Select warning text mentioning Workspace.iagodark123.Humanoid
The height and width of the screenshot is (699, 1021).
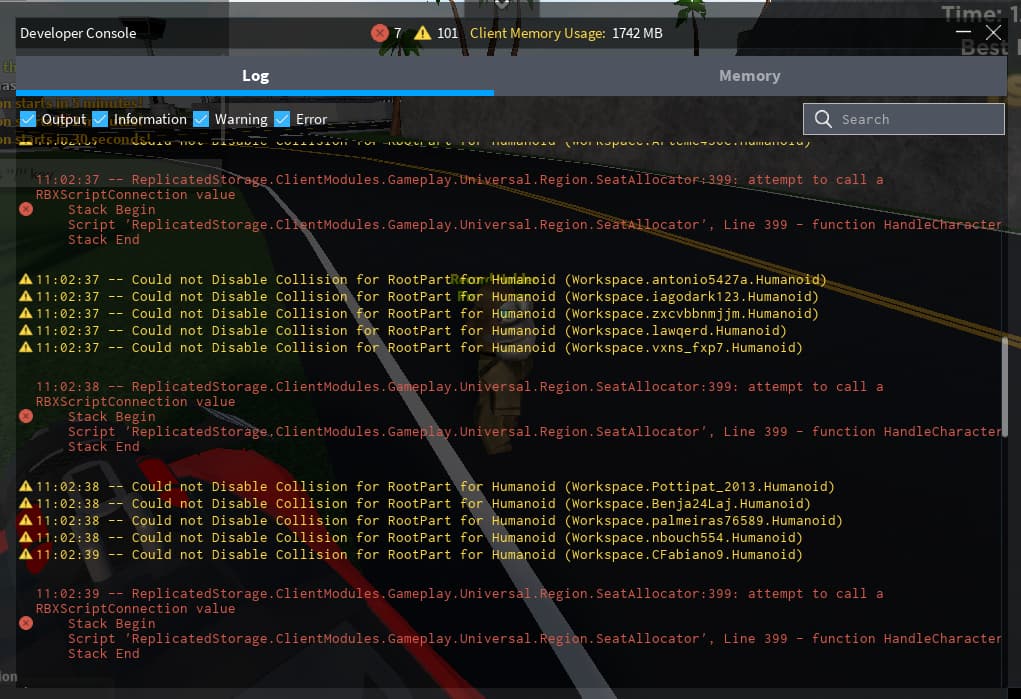(427, 296)
